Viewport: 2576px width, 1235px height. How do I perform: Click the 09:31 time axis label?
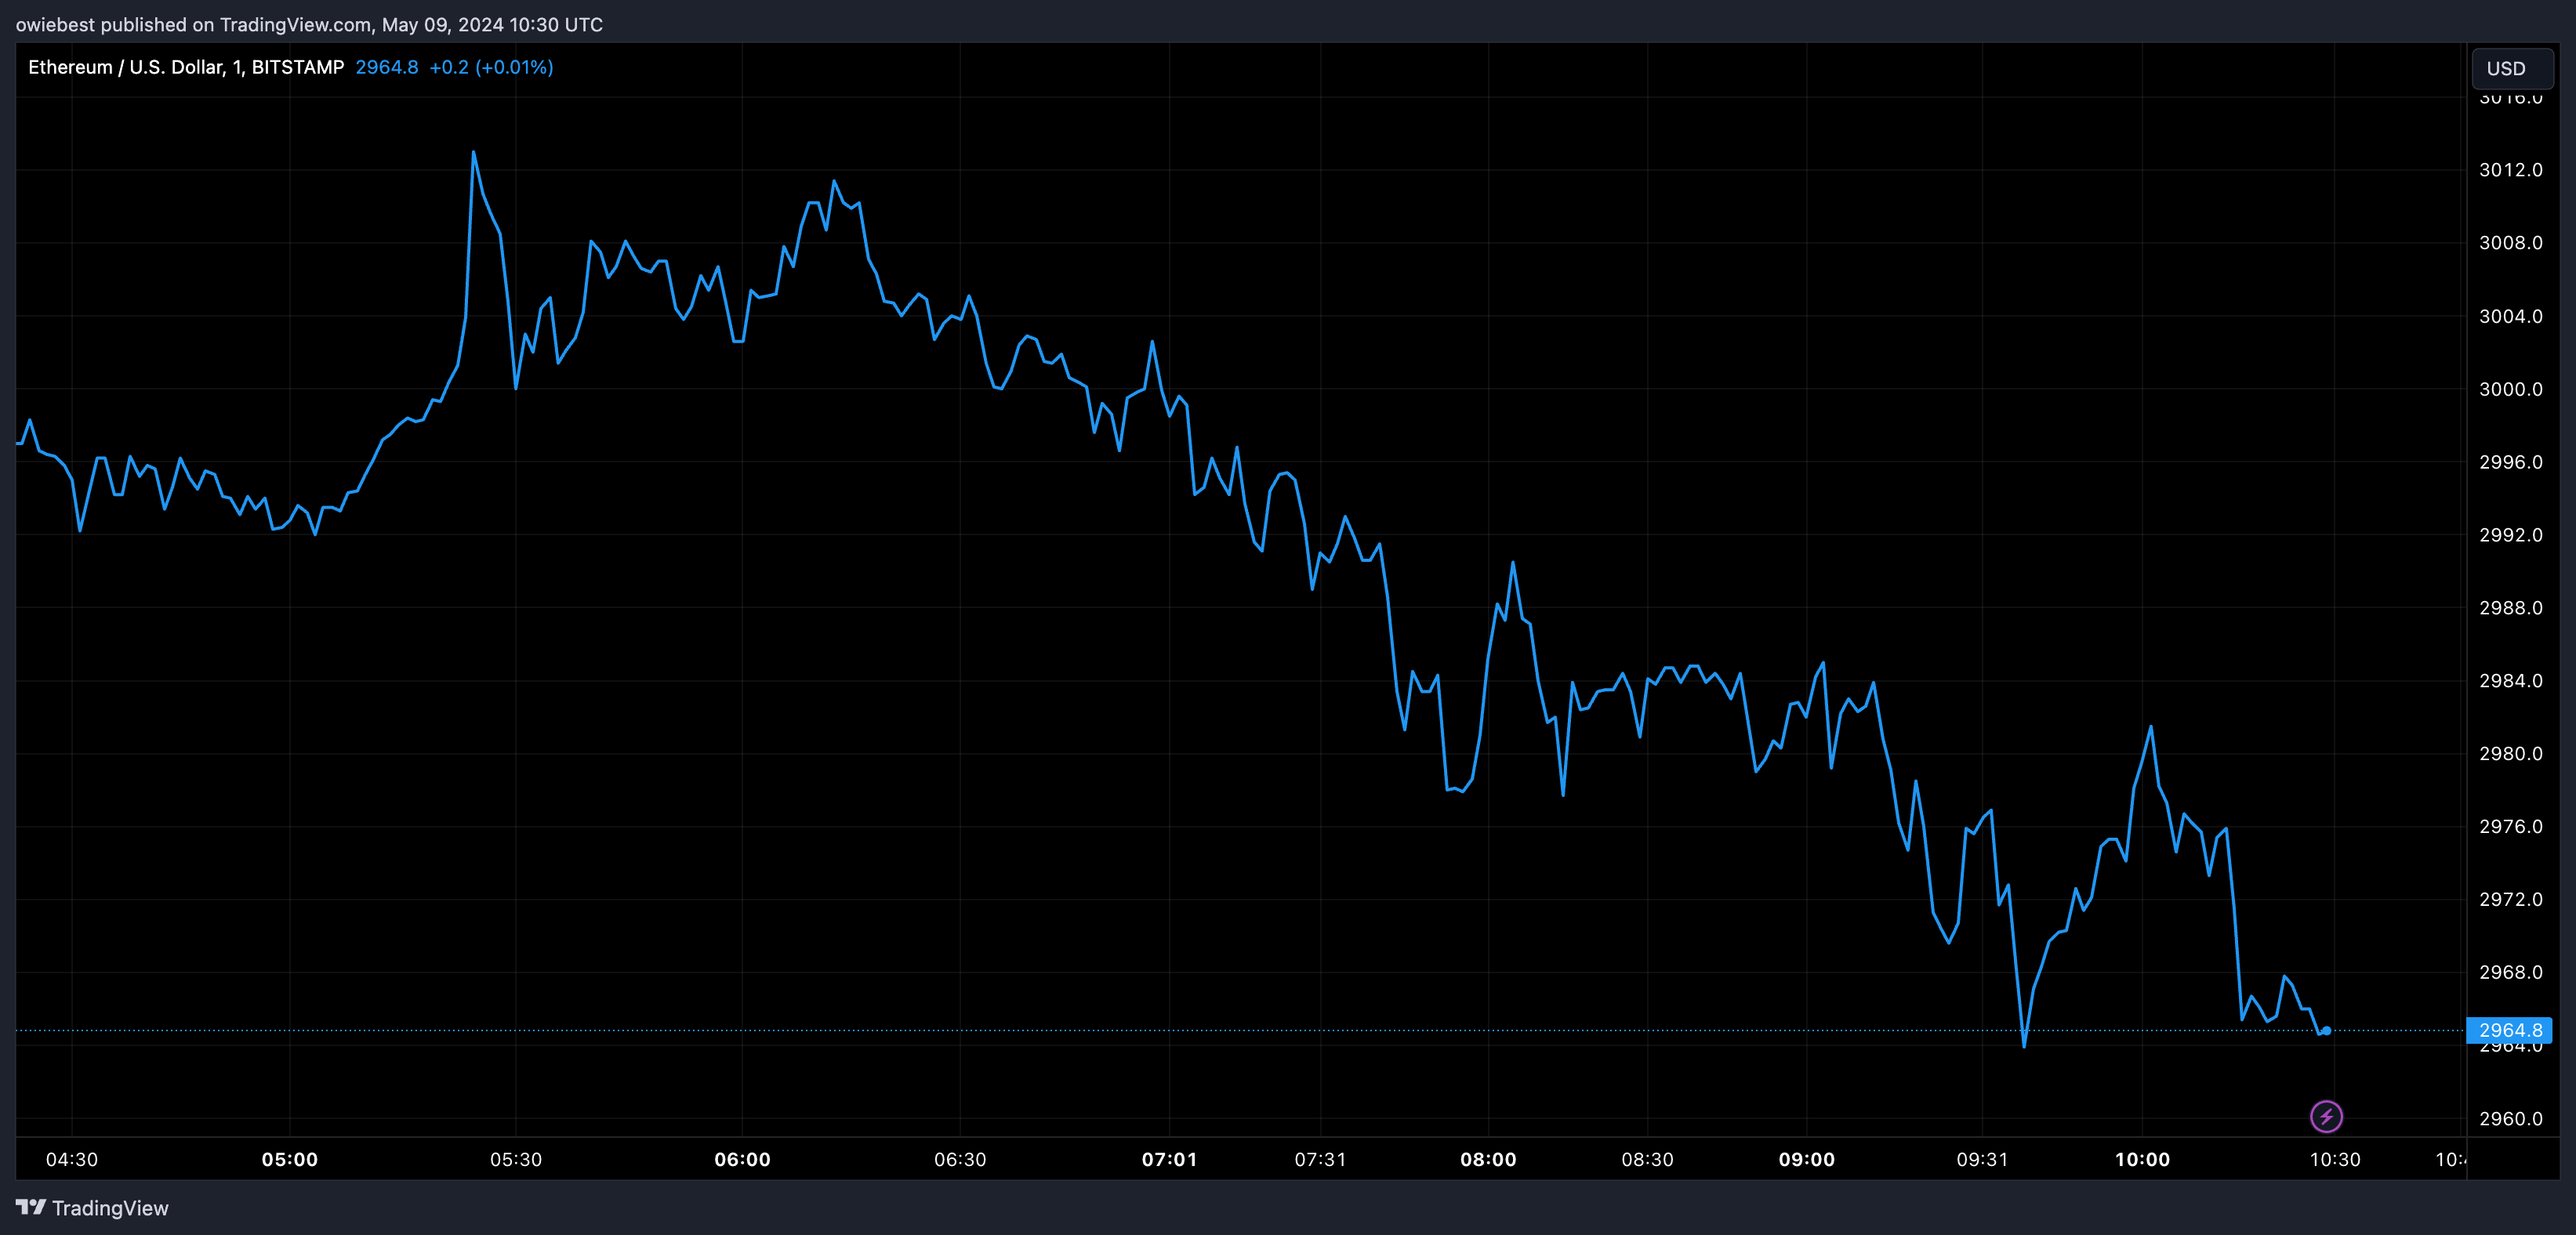tap(1982, 1159)
